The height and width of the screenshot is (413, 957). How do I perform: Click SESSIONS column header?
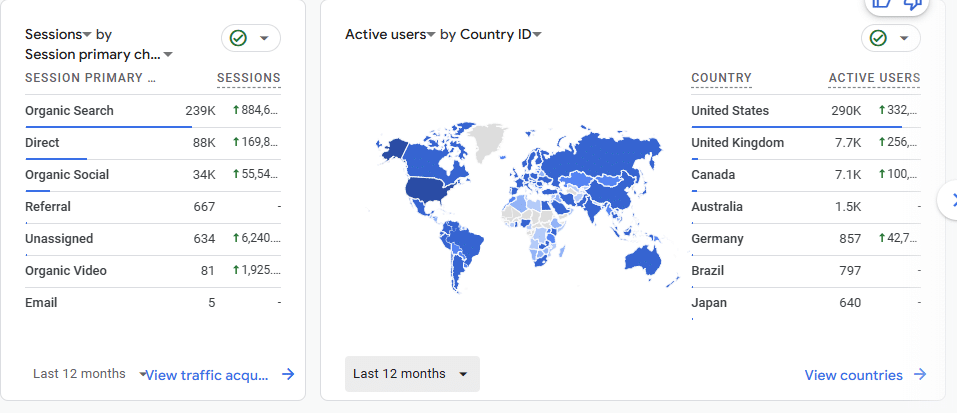click(x=248, y=78)
